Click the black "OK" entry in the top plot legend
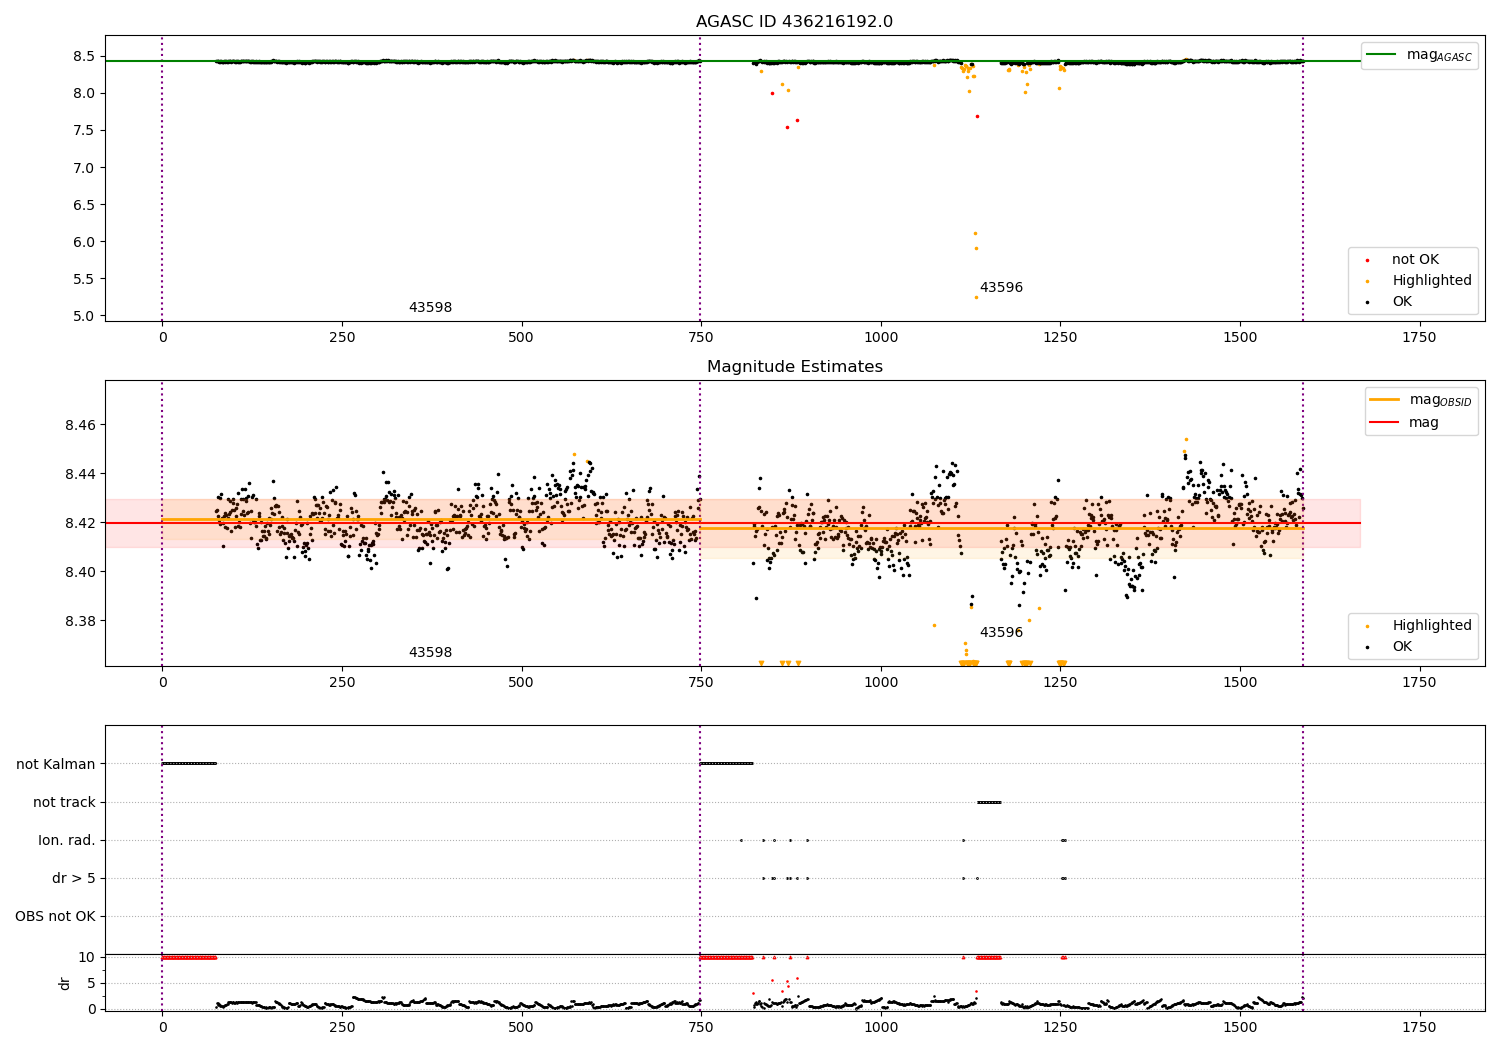 (1402, 302)
